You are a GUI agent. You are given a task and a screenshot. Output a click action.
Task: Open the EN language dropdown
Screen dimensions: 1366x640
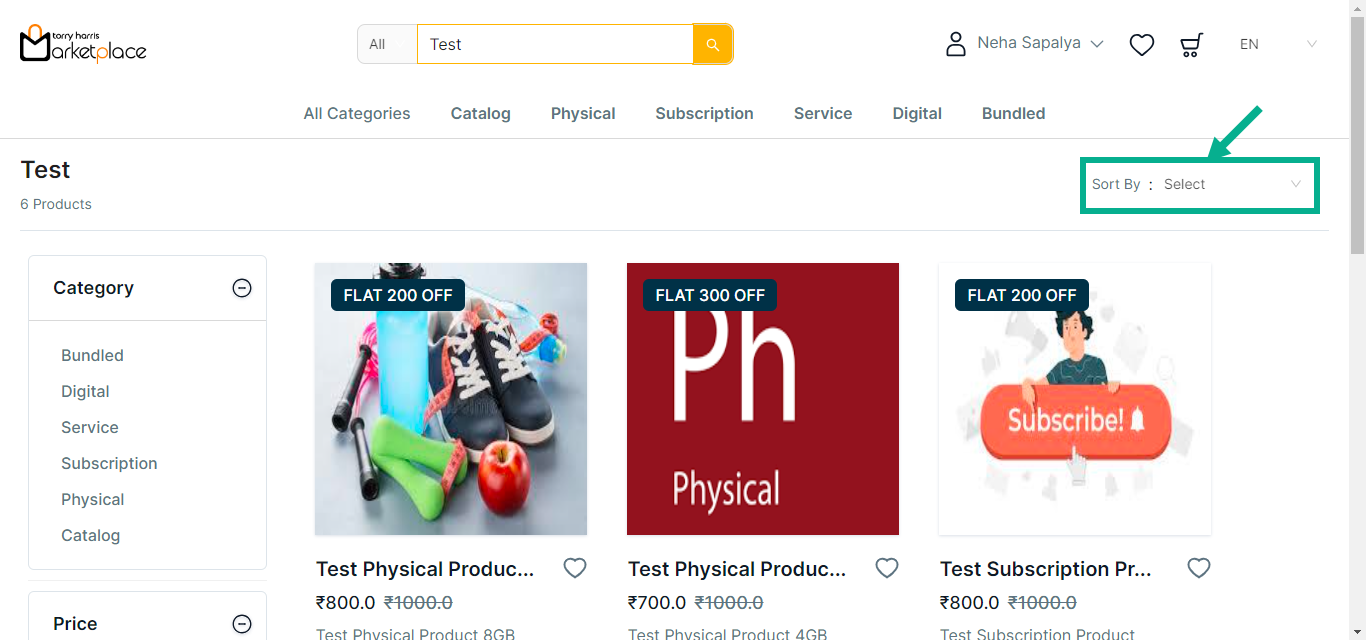click(1277, 44)
